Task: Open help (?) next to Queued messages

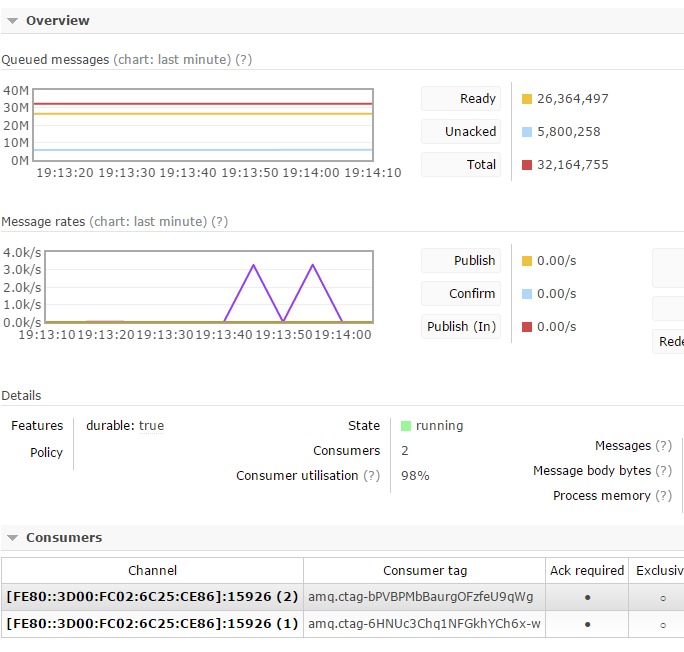Action: 243,60
